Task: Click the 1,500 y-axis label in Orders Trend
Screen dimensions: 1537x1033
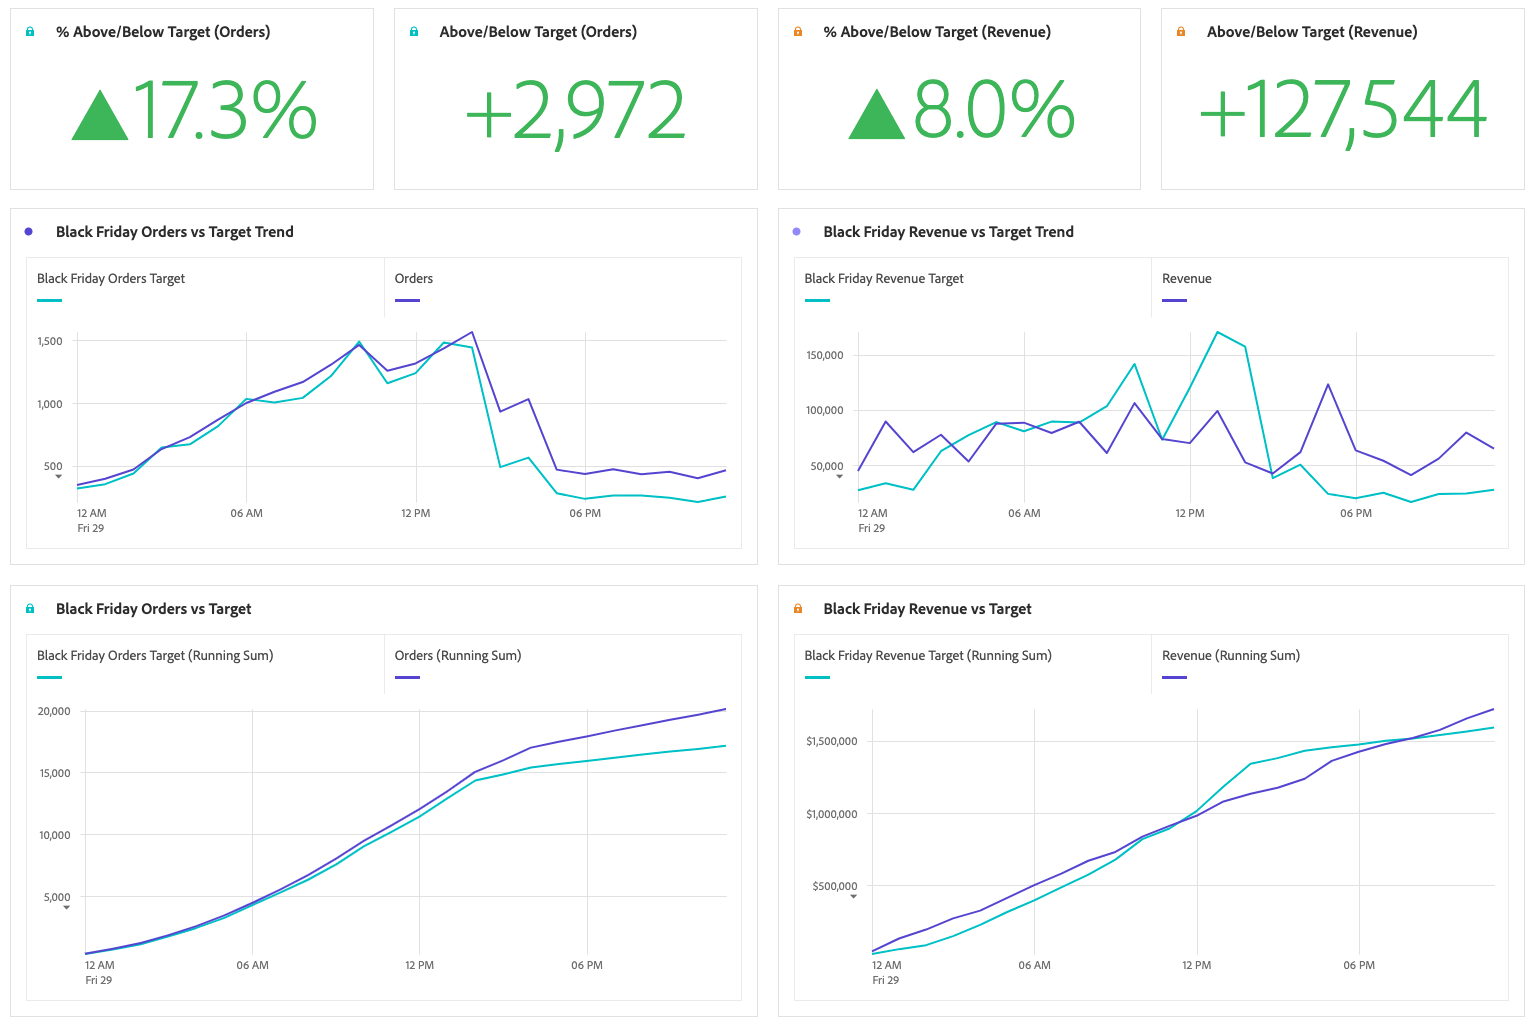Action: [50, 341]
